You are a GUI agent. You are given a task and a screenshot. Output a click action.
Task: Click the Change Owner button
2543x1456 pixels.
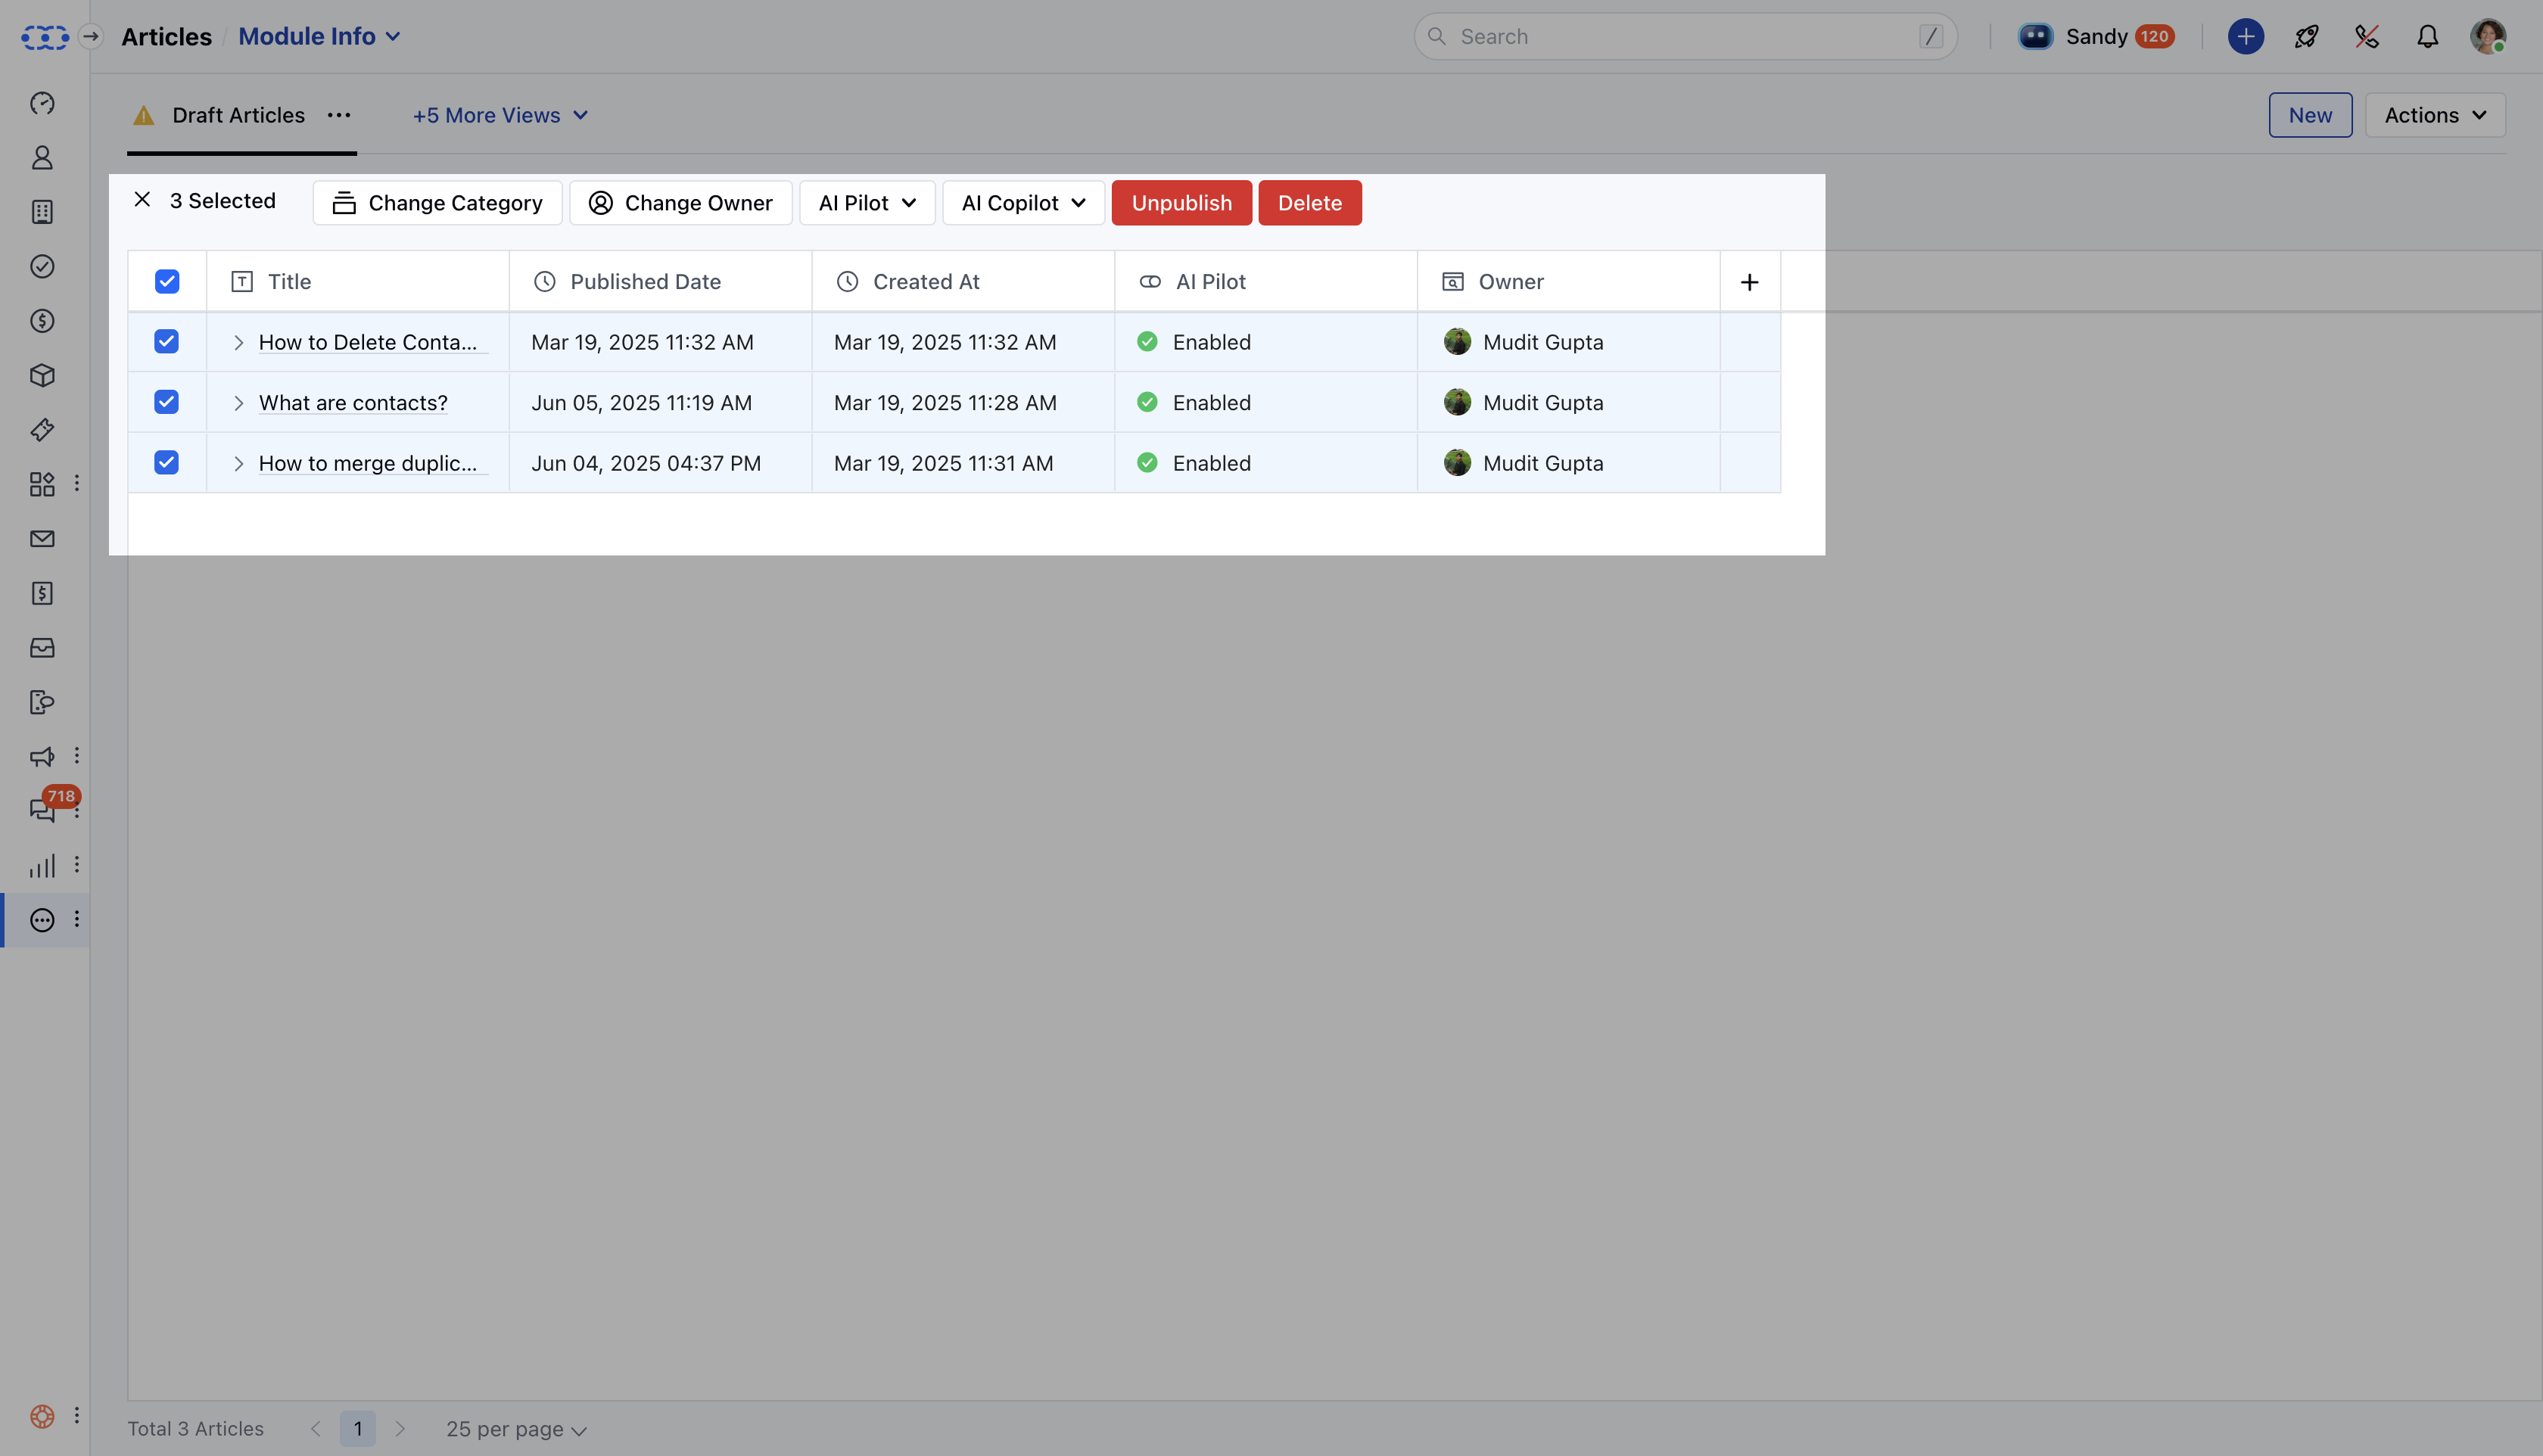pyautogui.click(x=680, y=203)
